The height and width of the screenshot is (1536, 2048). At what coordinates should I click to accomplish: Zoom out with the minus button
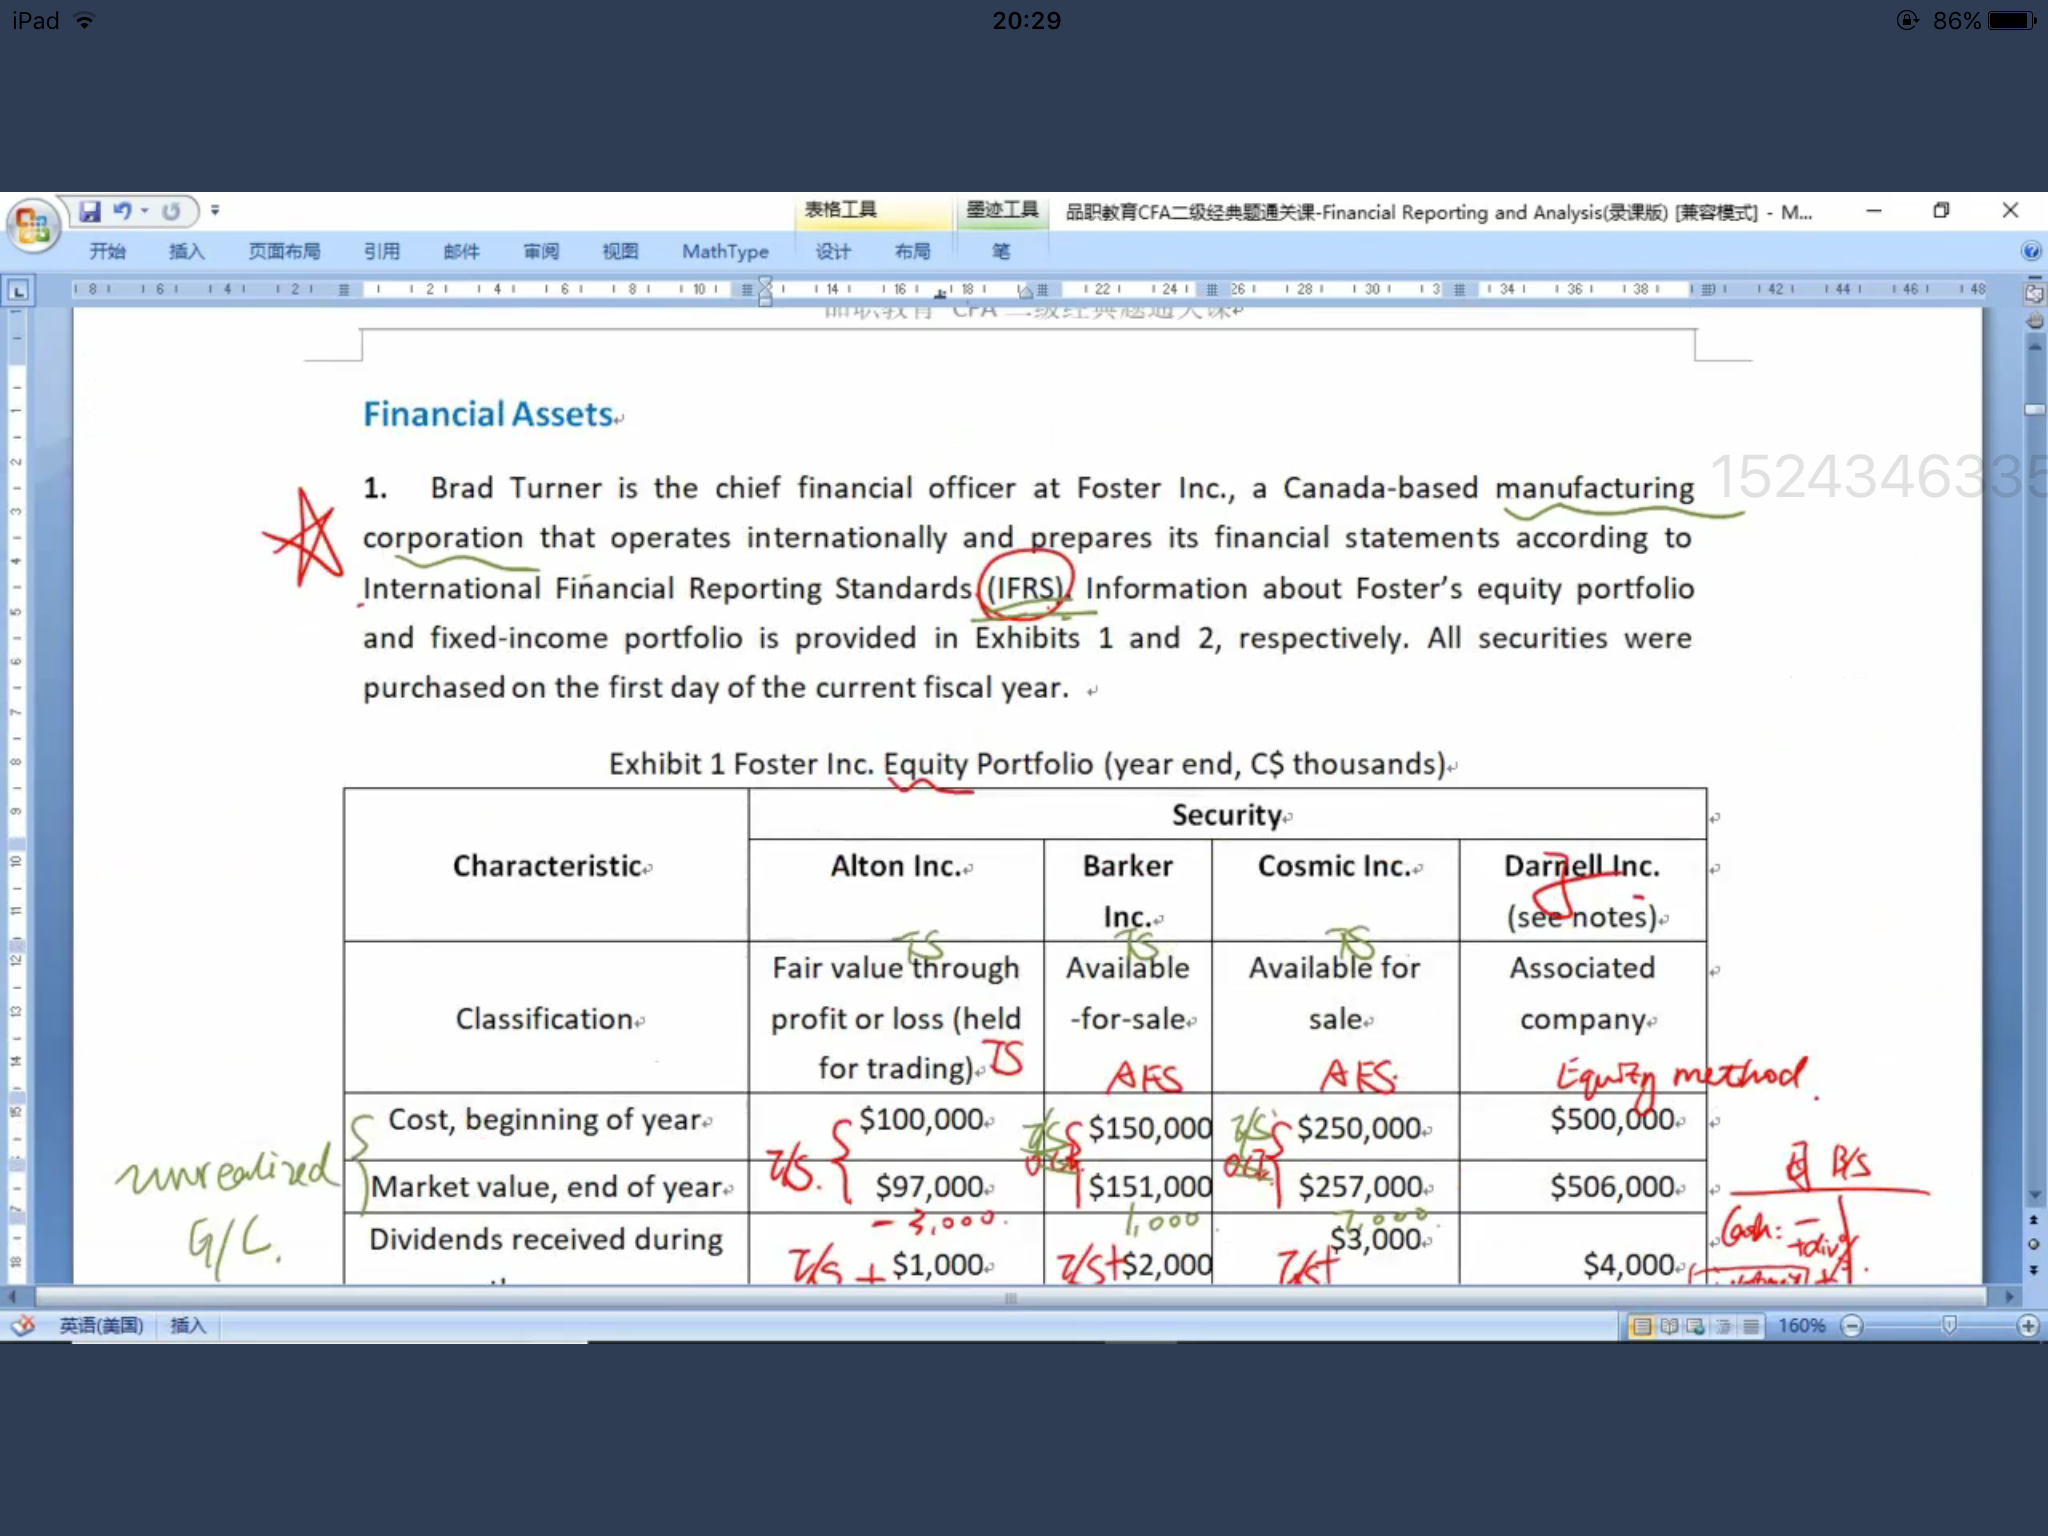pyautogui.click(x=1852, y=1326)
